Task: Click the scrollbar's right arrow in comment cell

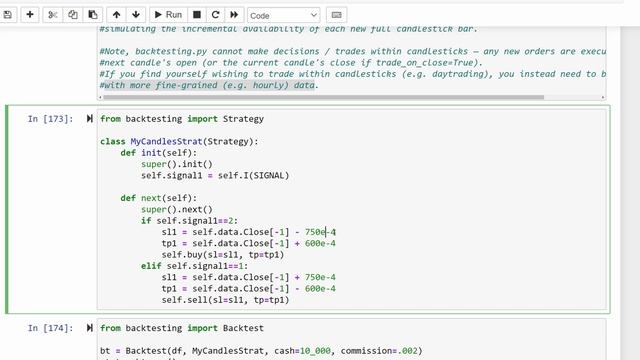Action: (603, 97)
